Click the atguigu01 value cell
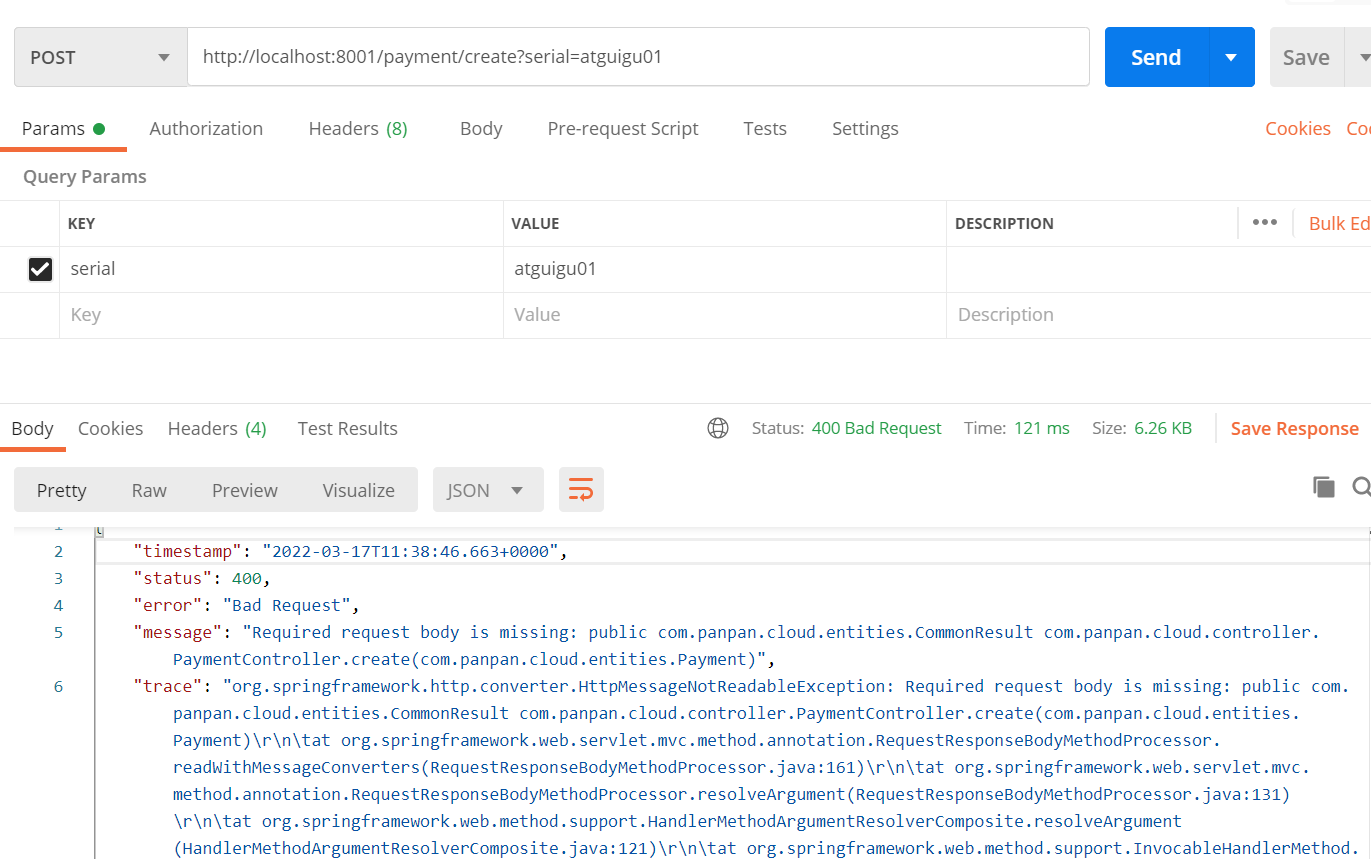The height and width of the screenshot is (859, 1371). pyautogui.click(x=725, y=269)
